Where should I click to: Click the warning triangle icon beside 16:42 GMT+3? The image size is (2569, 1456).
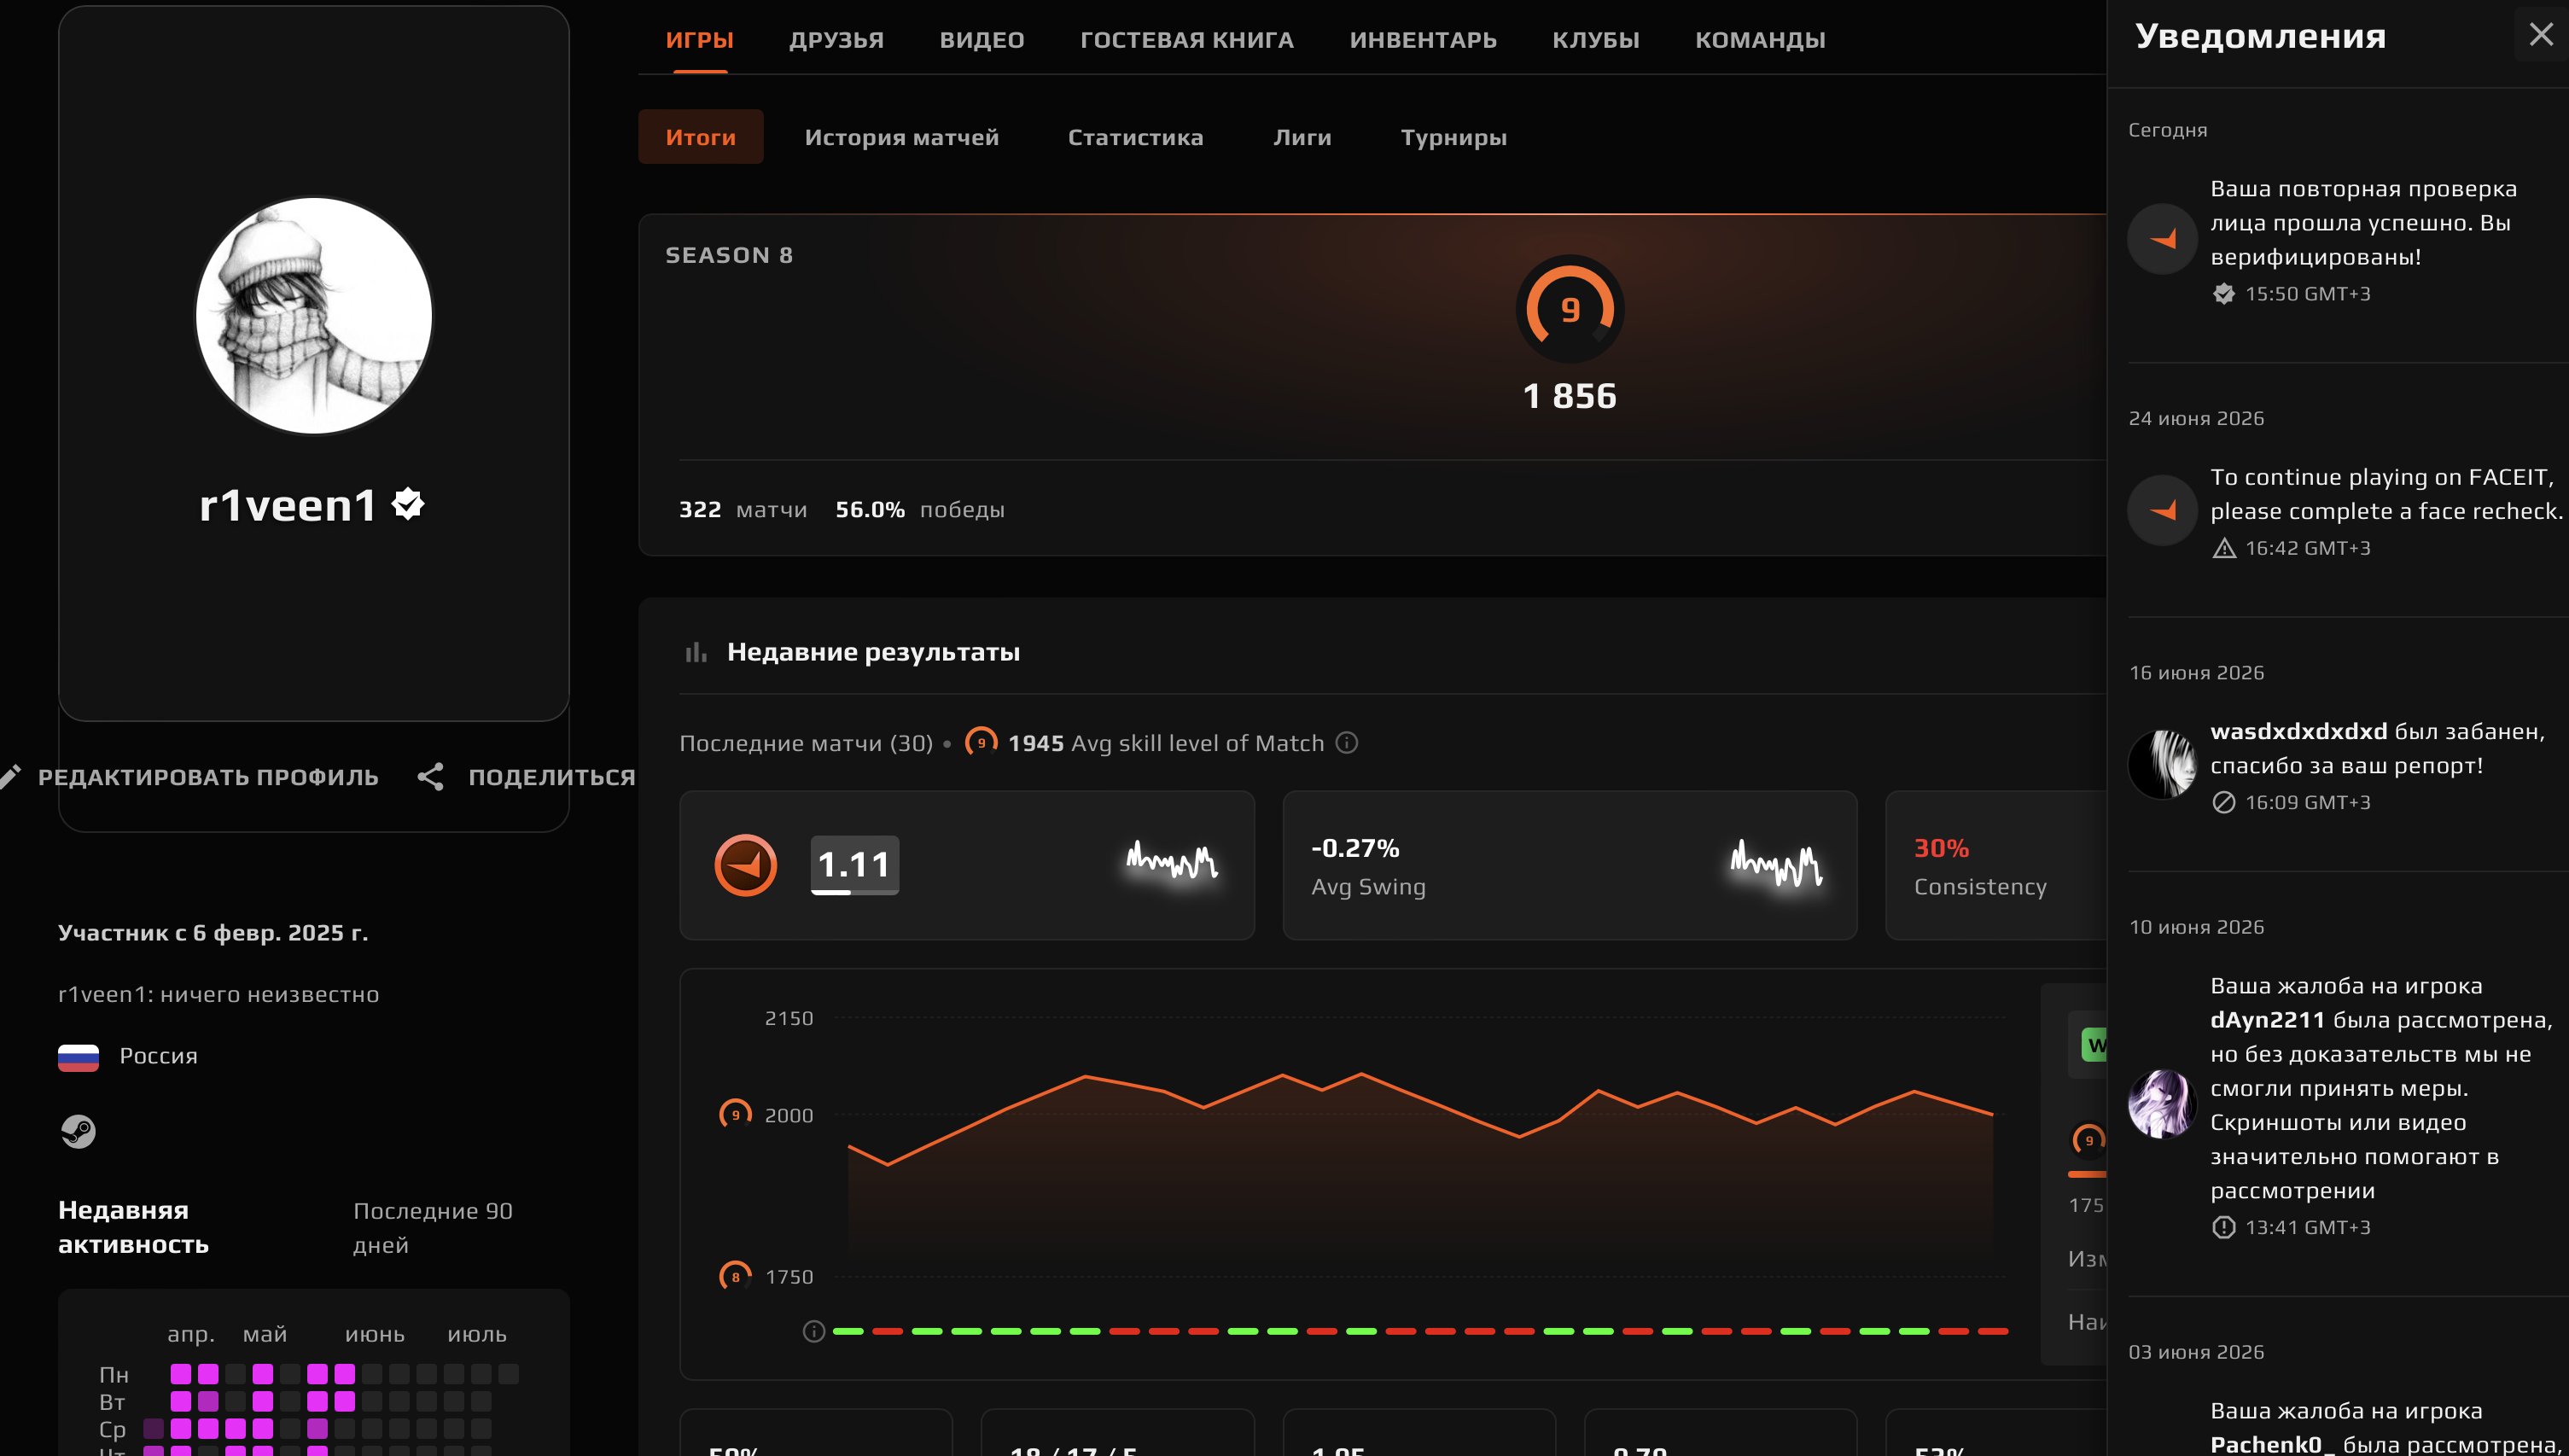[x=2223, y=548]
